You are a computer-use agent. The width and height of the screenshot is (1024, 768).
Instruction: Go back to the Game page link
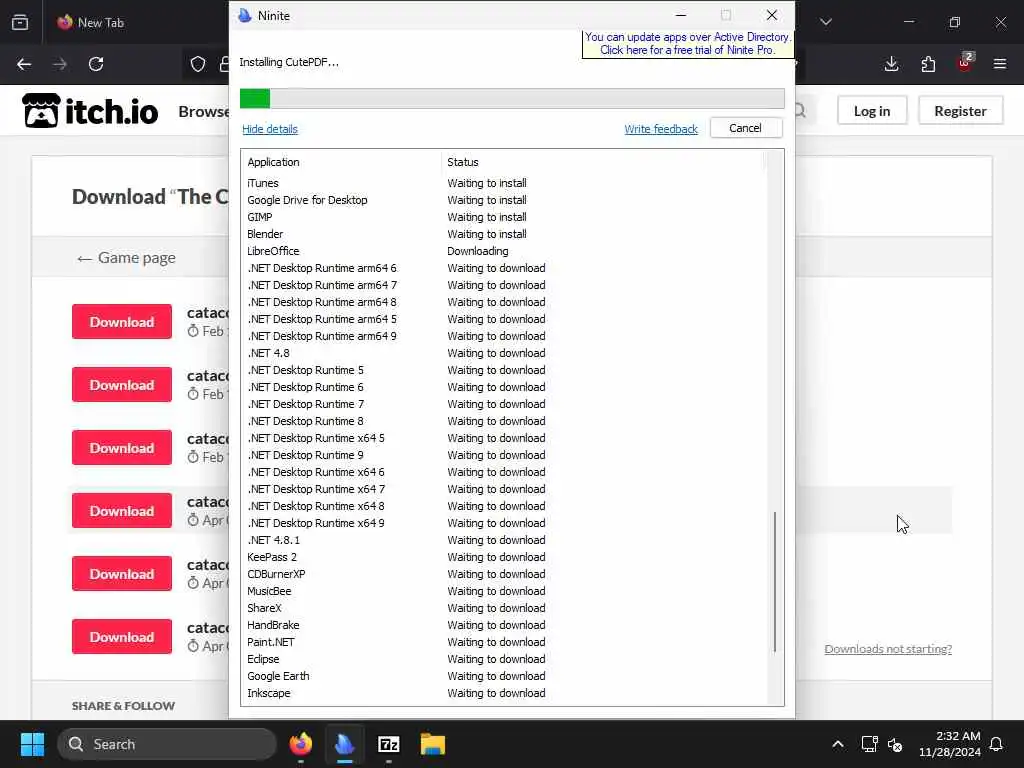click(126, 258)
